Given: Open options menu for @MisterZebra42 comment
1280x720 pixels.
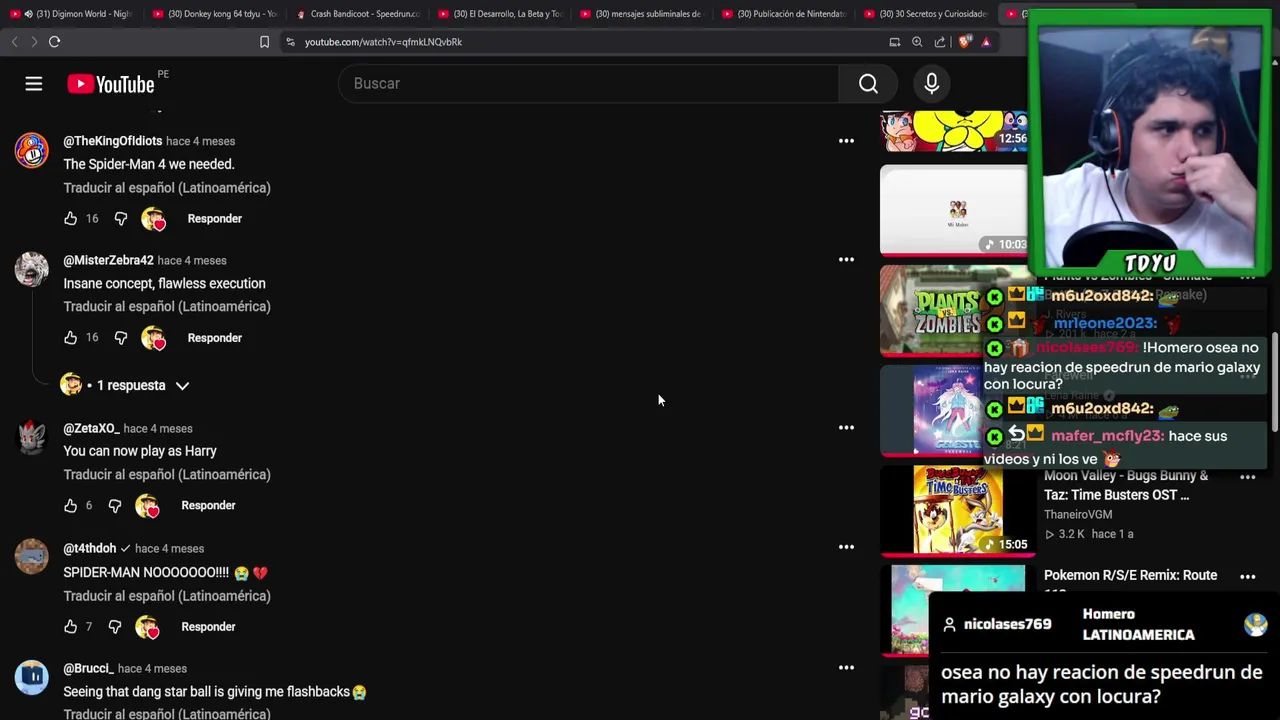Looking at the screenshot, I should click(846, 260).
